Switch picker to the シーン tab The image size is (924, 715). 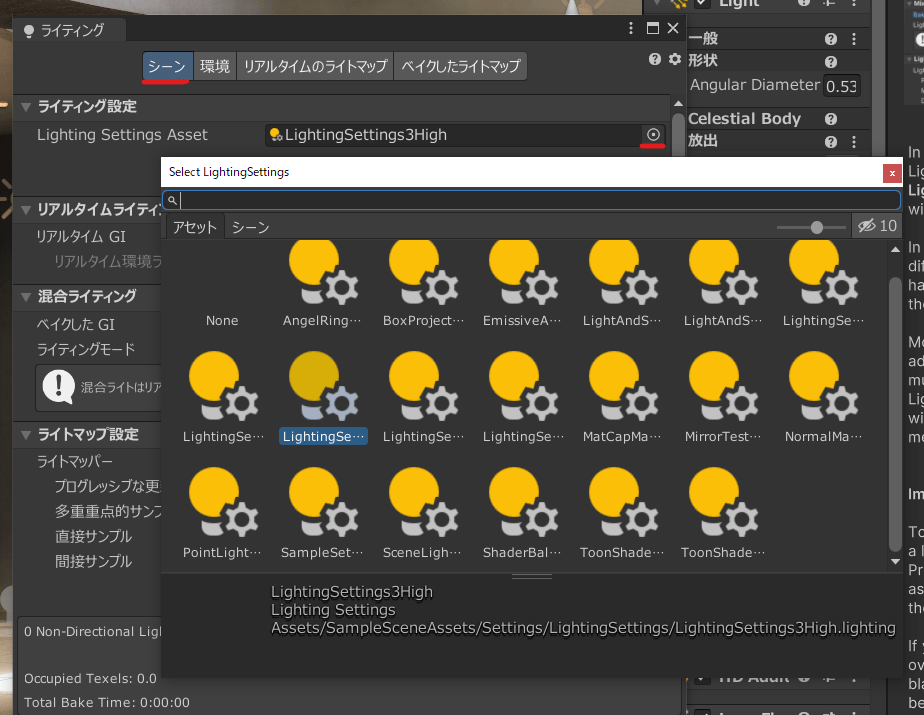click(250, 227)
